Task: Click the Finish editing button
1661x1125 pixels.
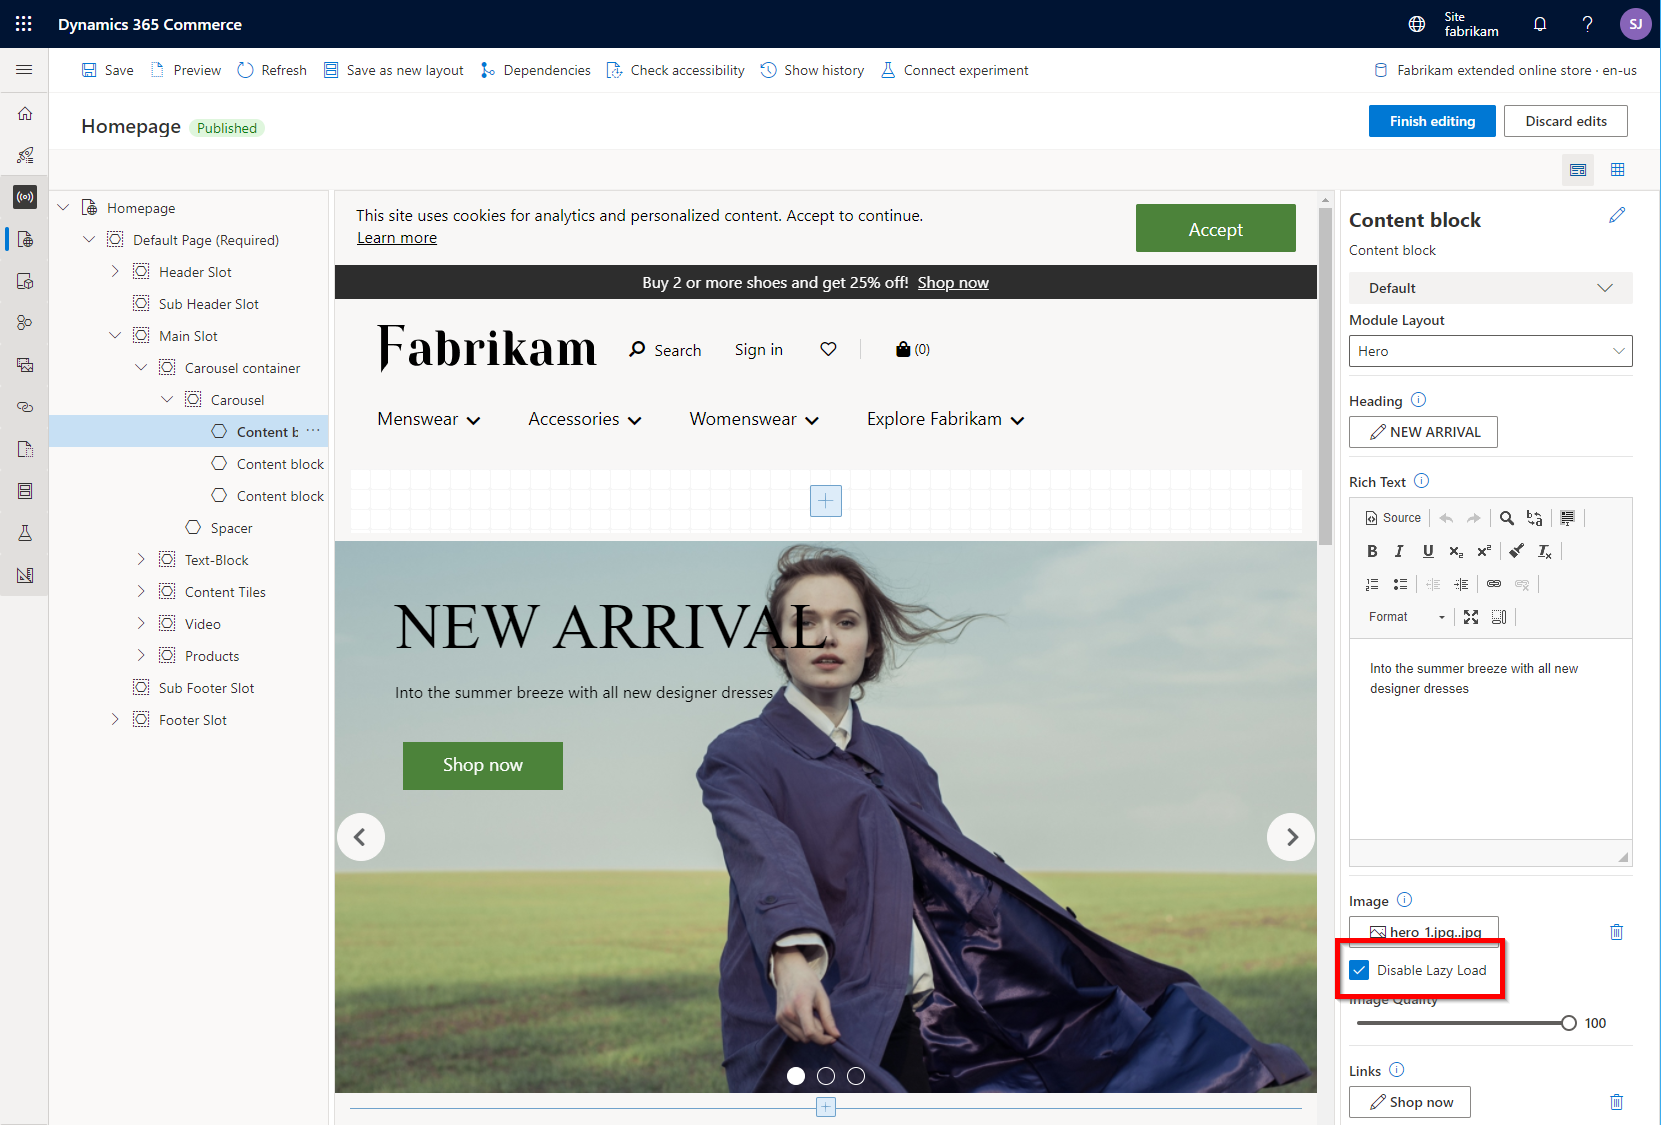Action: pos(1431,121)
